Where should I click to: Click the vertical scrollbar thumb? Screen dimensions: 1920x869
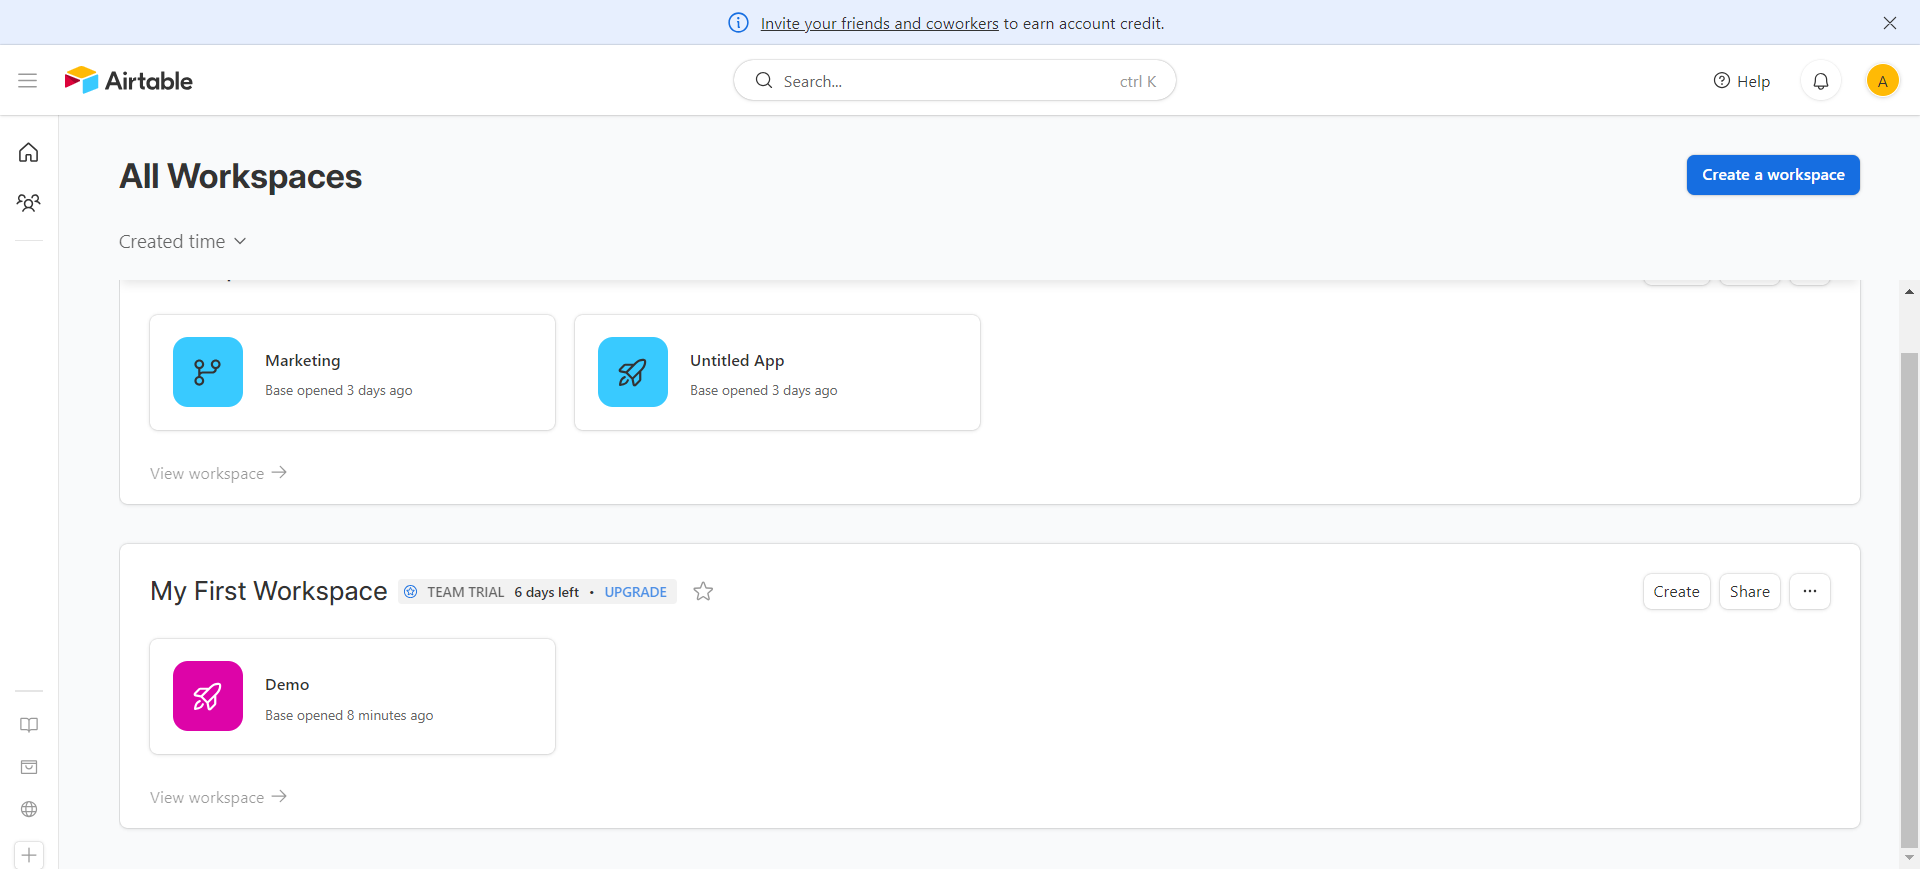pos(1909,600)
